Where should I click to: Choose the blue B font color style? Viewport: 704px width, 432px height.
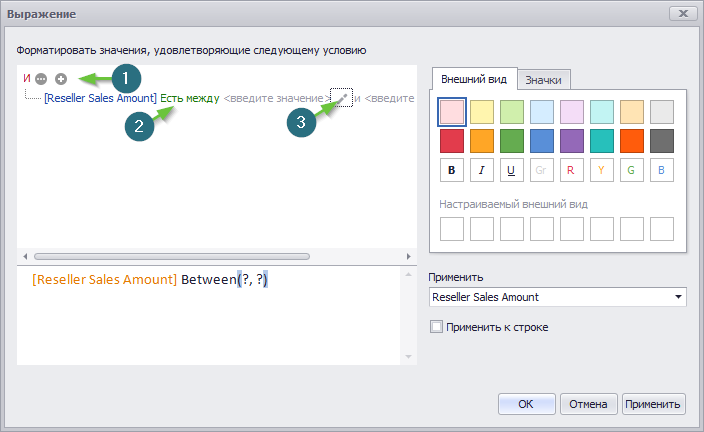pyautogui.click(x=662, y=170)
